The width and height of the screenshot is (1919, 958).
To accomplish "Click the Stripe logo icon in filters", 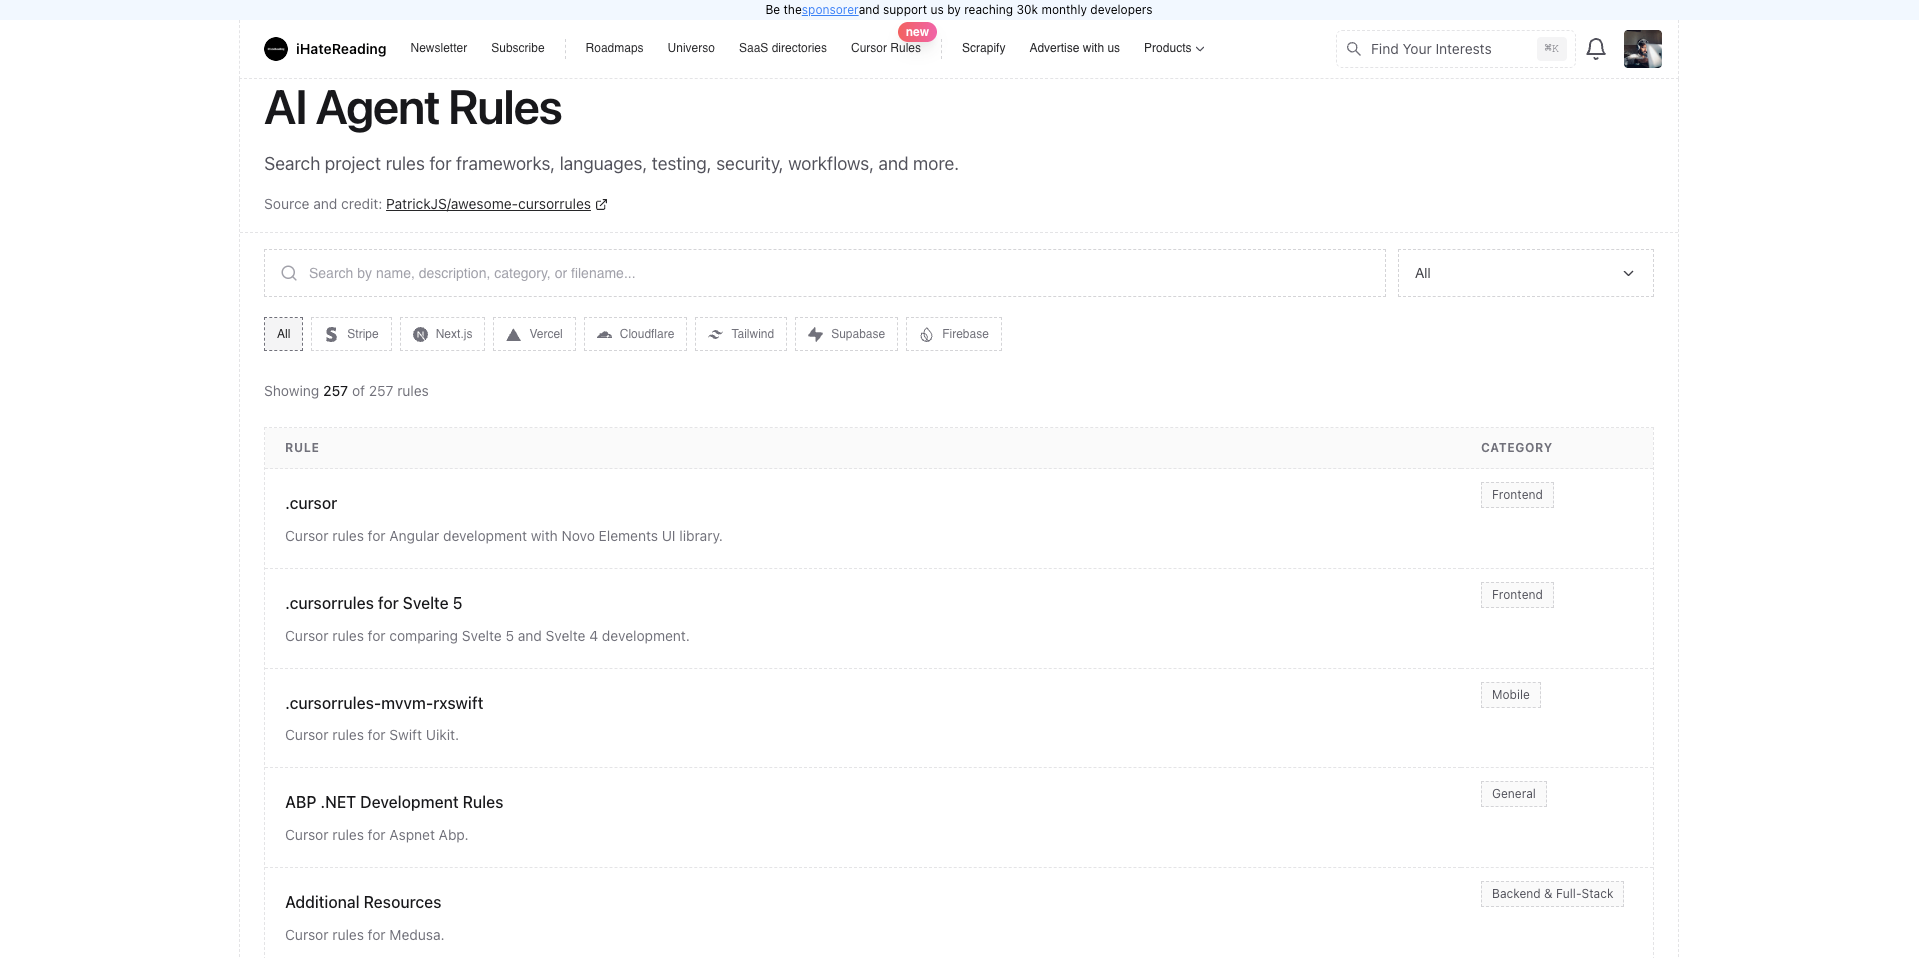I will pos(331,334).
